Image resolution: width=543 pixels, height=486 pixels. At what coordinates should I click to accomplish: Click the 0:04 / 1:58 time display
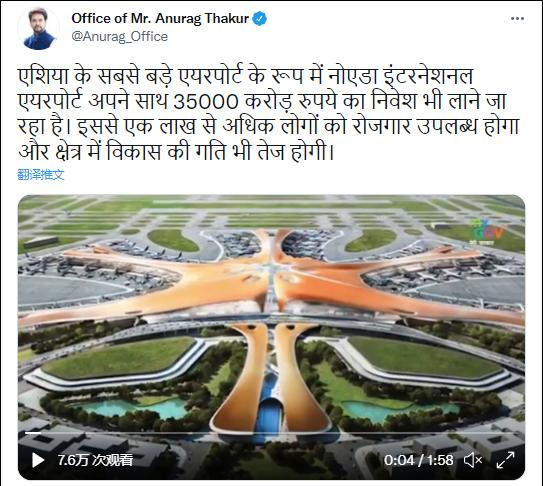click(418, 460)
